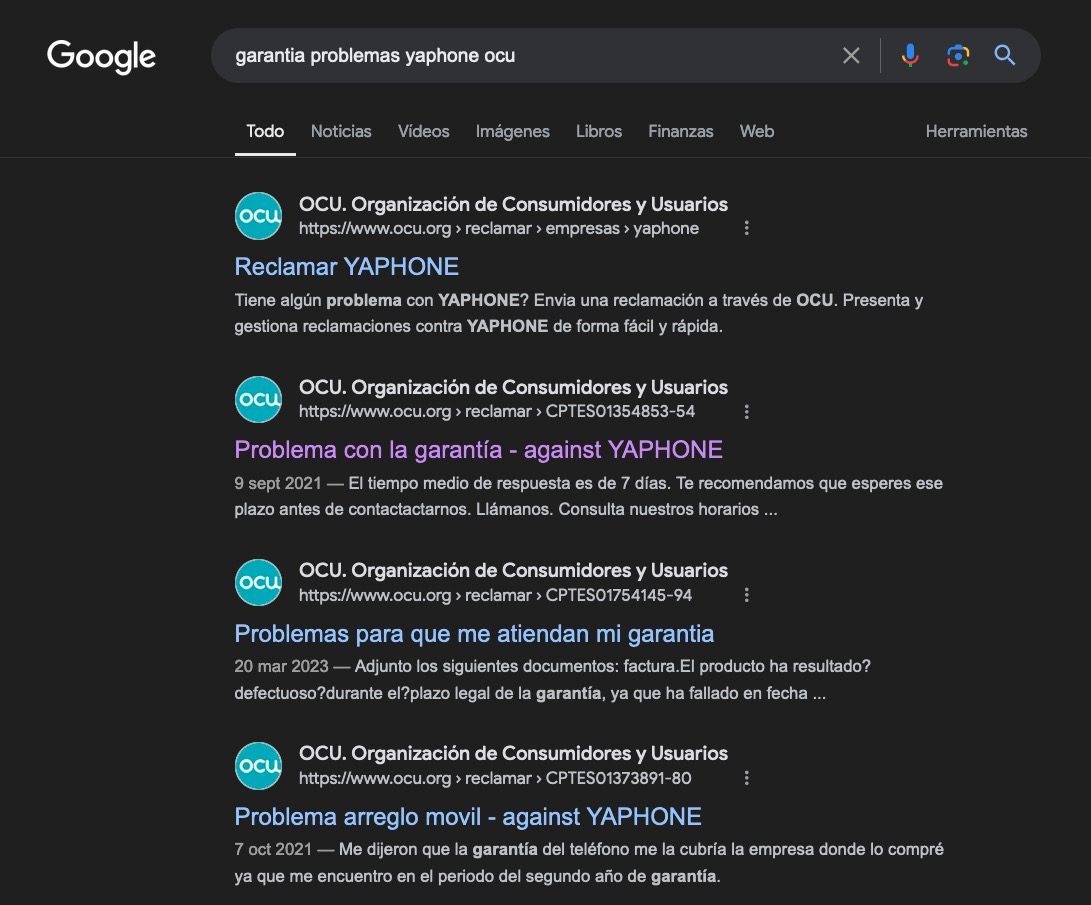
Task: Click the snippet starting 'Tiene algún problema con YAPHONE'
Action: click(x=579, y=313)
